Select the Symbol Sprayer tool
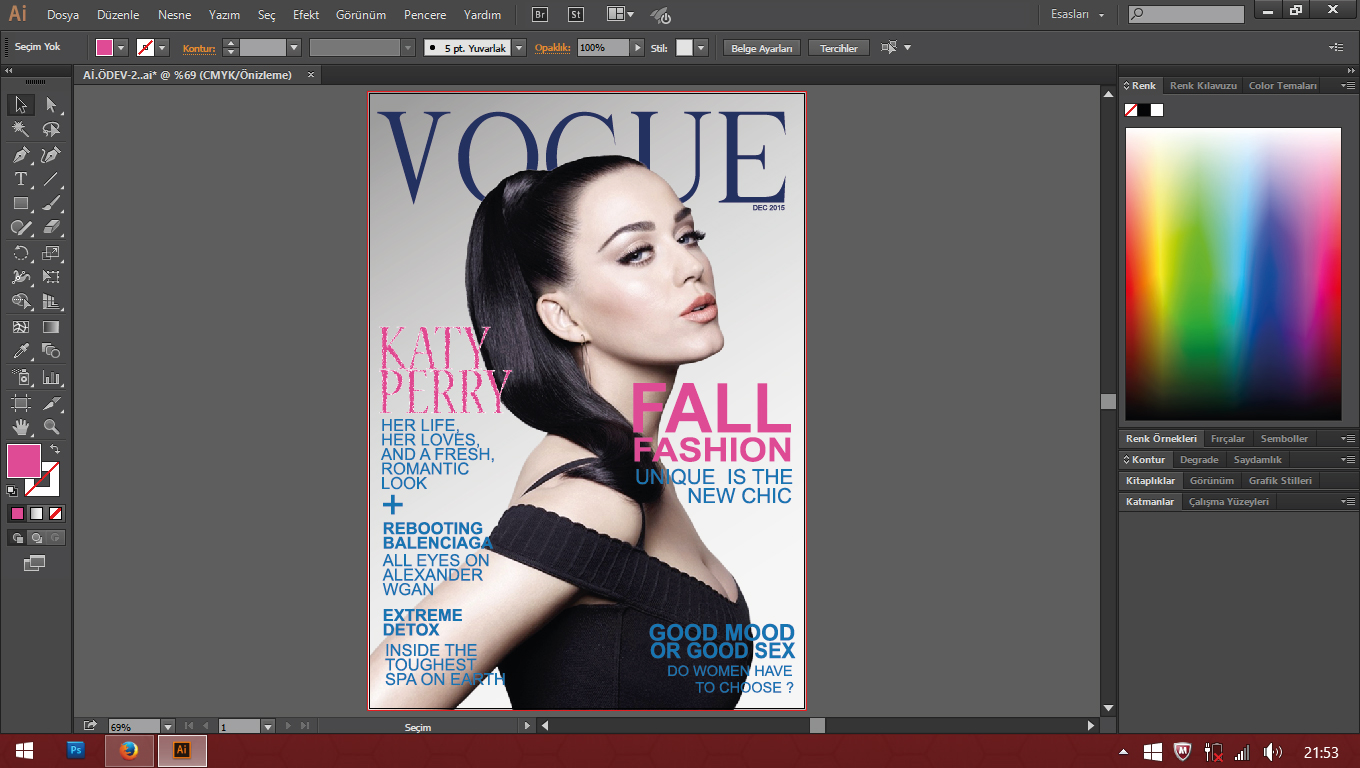Screen dimensions: 1360x768 coord(20,377)
